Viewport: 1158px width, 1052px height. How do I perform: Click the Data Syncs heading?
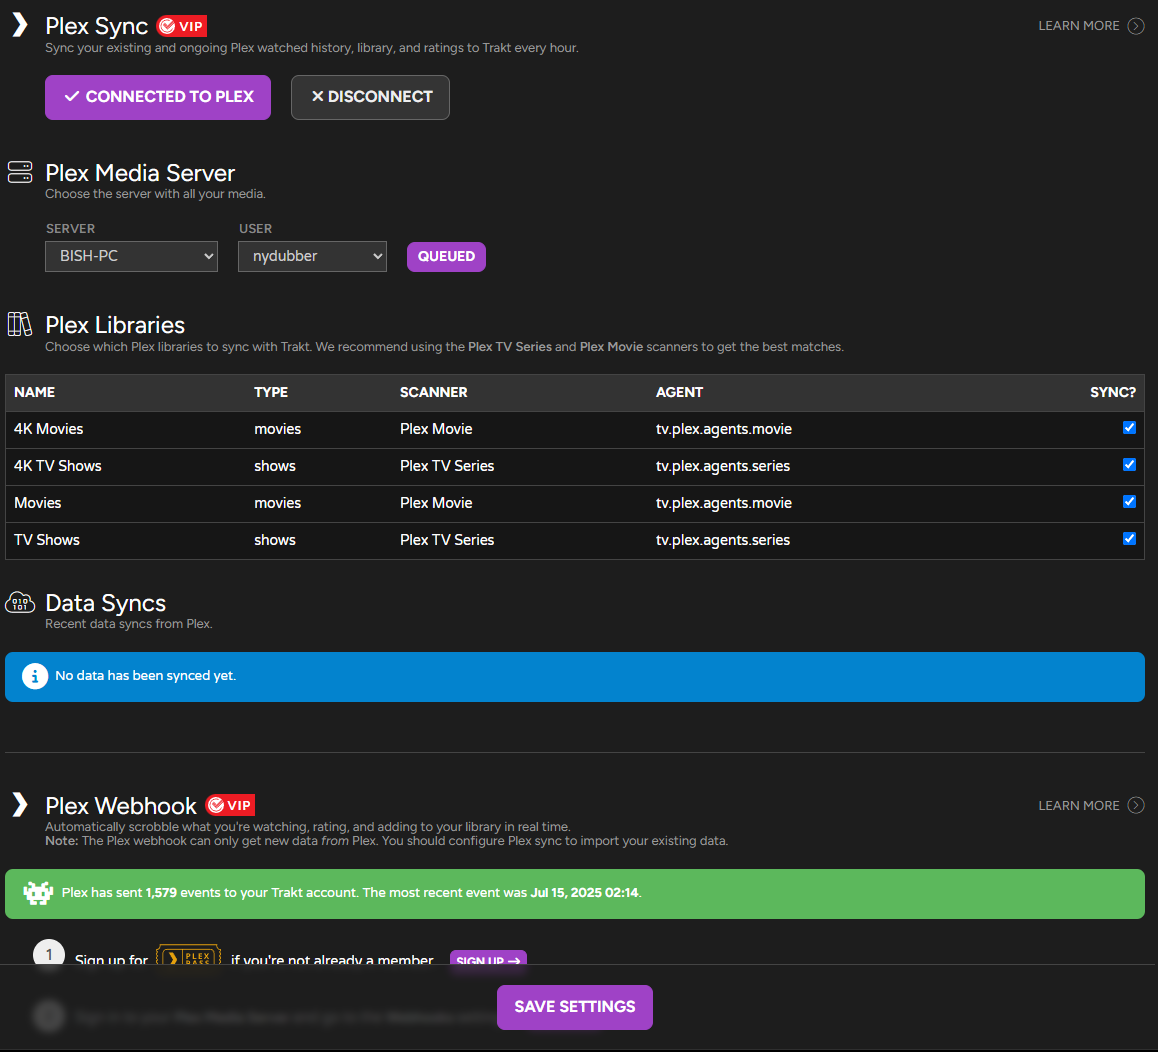click(x=106, y=603)
